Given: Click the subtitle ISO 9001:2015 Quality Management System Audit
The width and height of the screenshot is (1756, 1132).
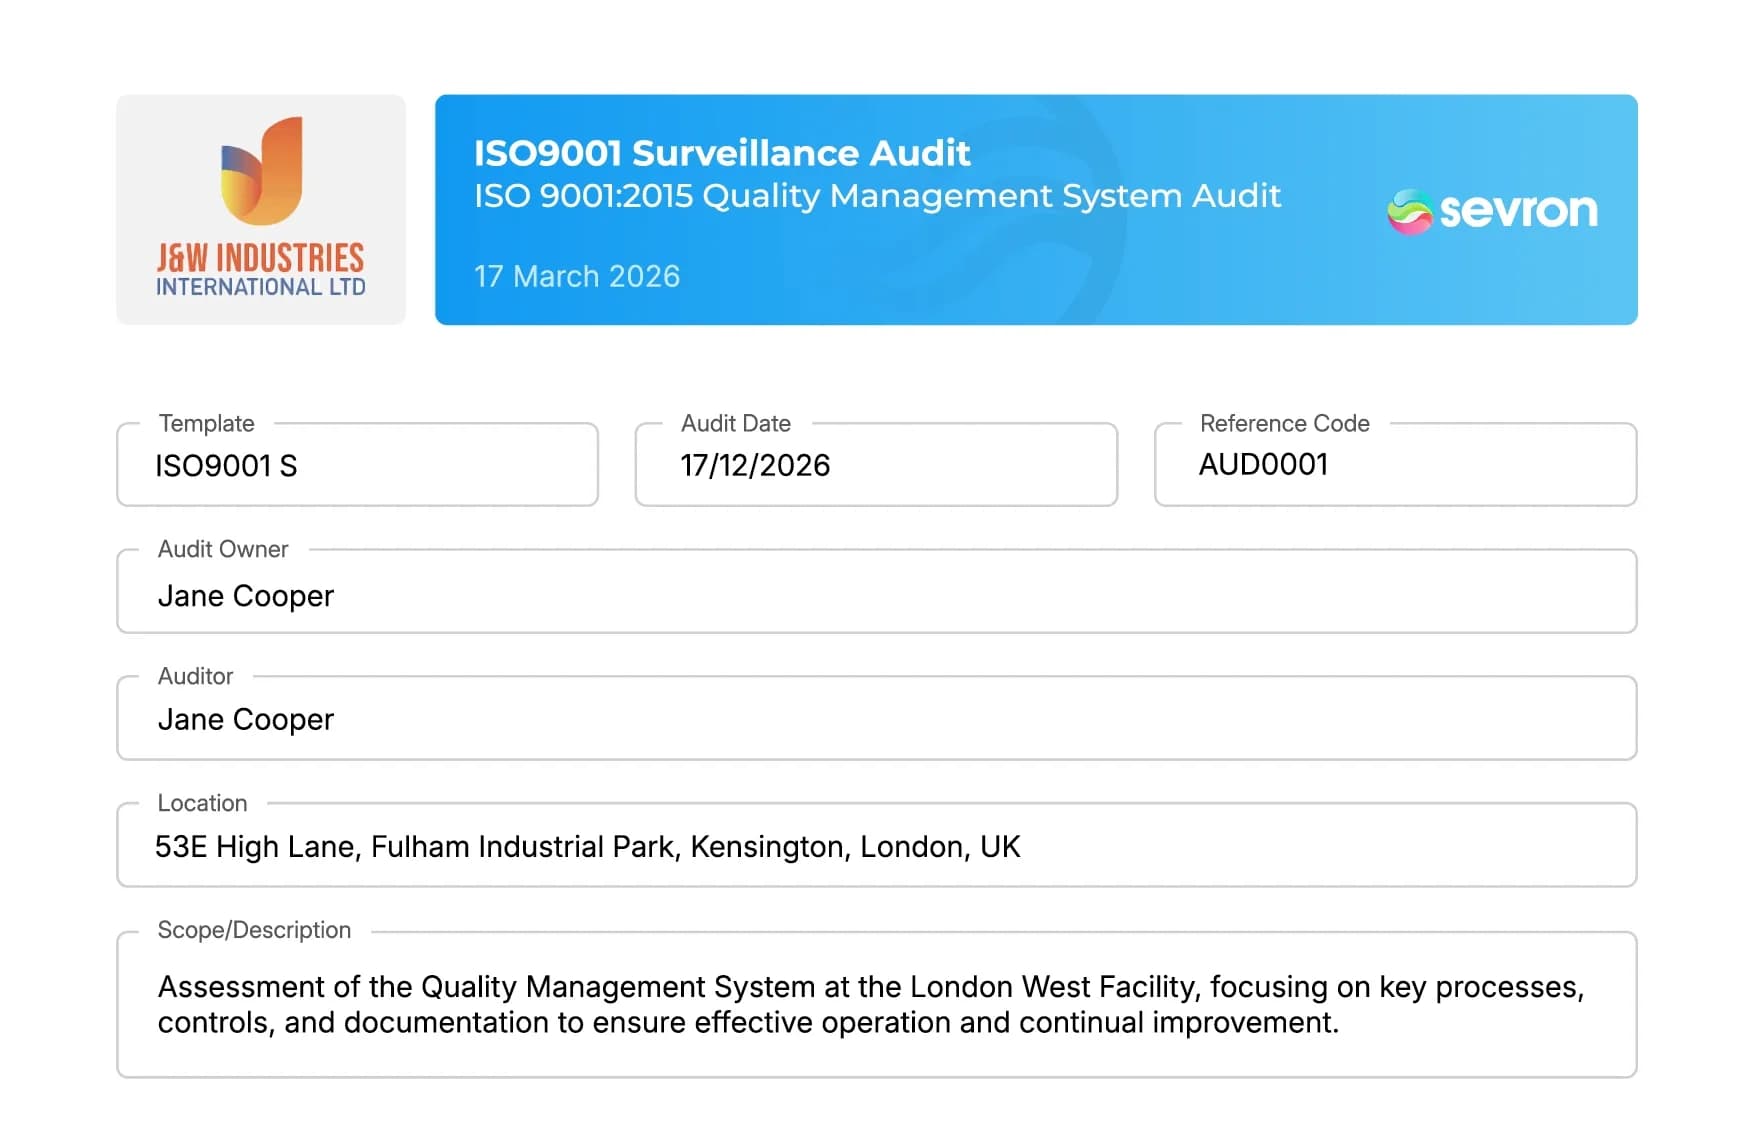Looking at the screenshot, I should pos(877,196).
